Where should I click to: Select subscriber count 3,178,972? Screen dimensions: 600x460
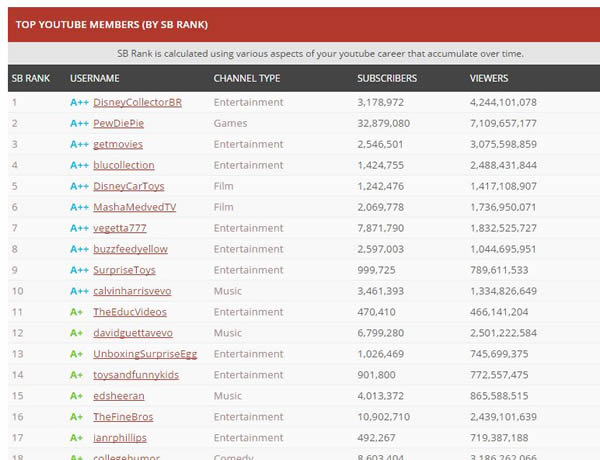coord(380,103)
